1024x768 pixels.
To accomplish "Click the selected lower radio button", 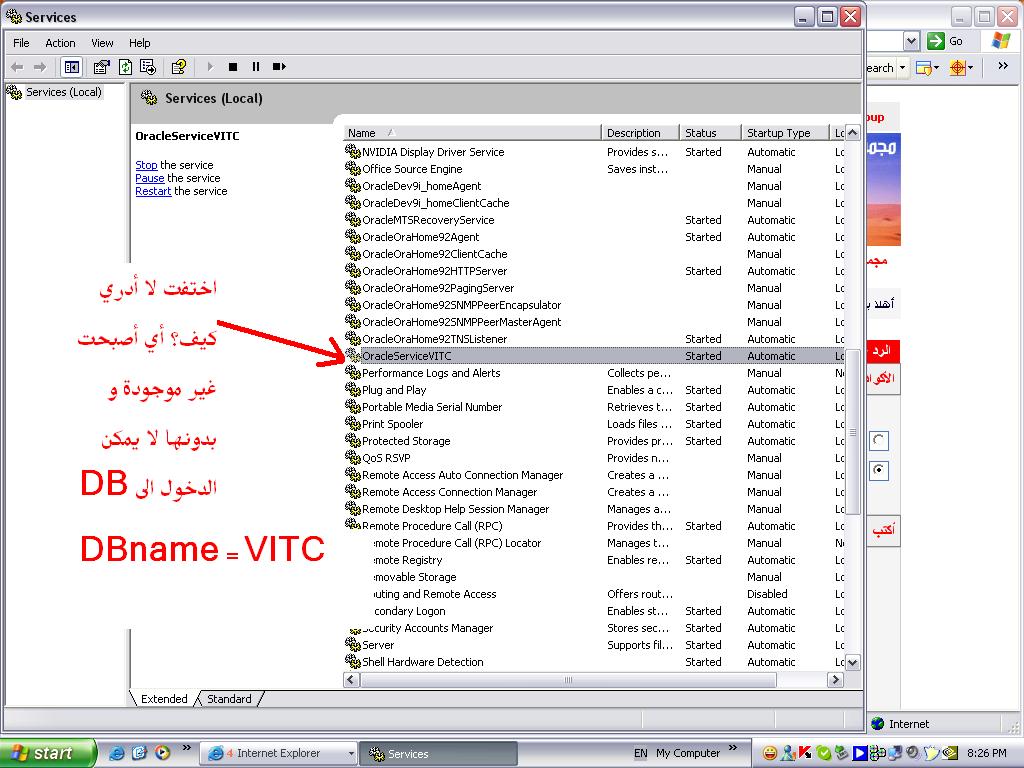I will coord(879,470).
